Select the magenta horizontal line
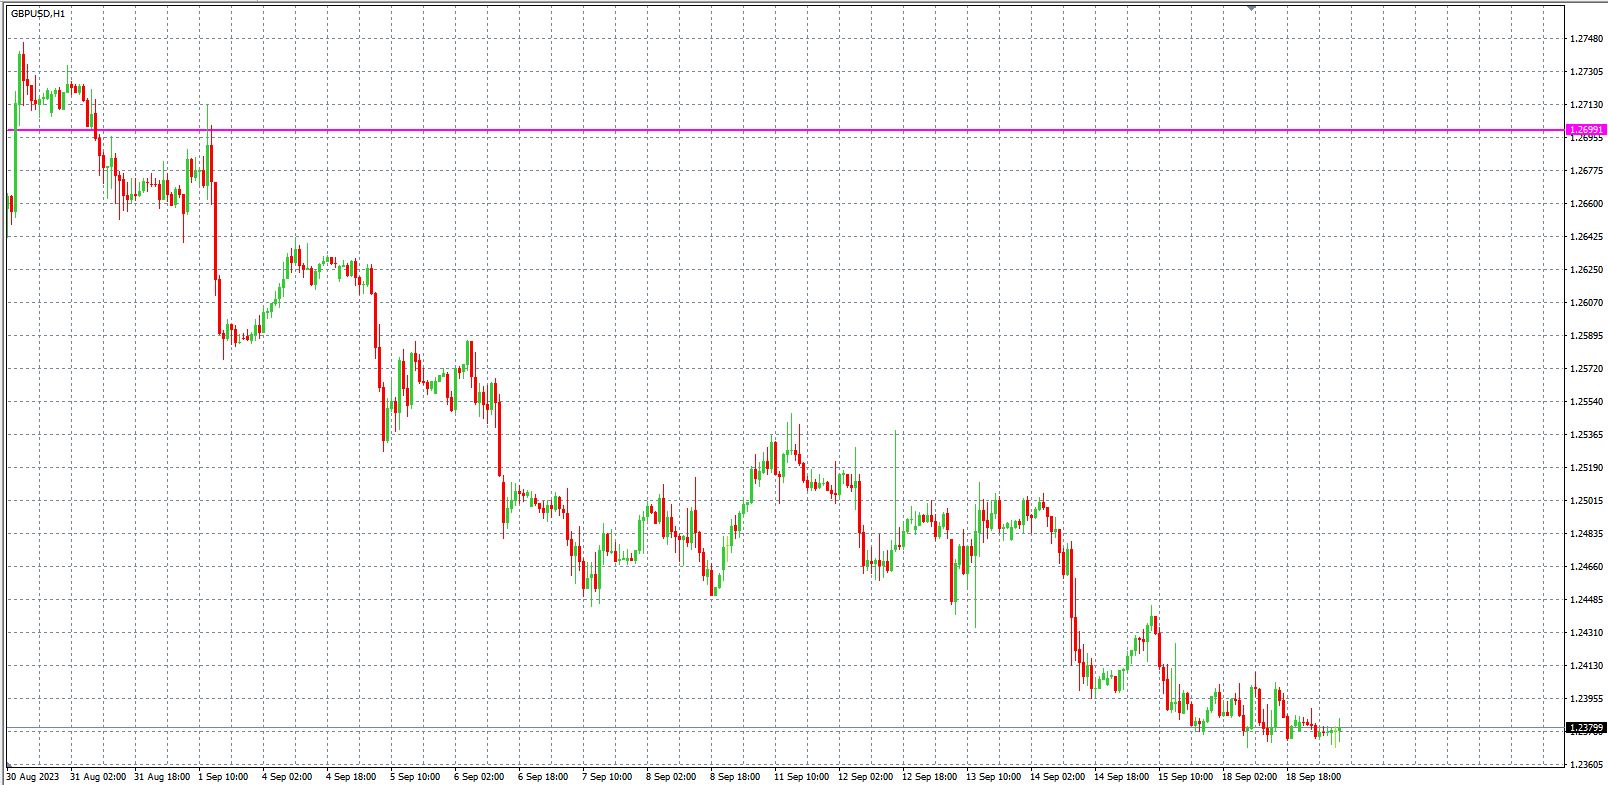Viewport: 1608px width, 785px height. [x=800, y=130]
